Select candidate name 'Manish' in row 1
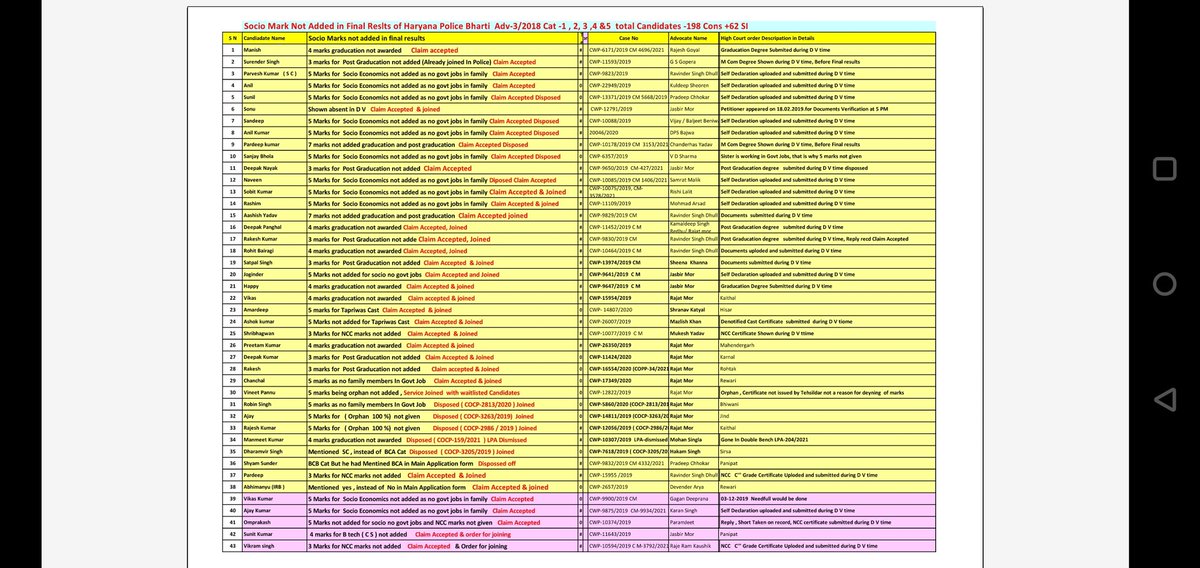The image size is (1200, 568). (x=254, y=48)
